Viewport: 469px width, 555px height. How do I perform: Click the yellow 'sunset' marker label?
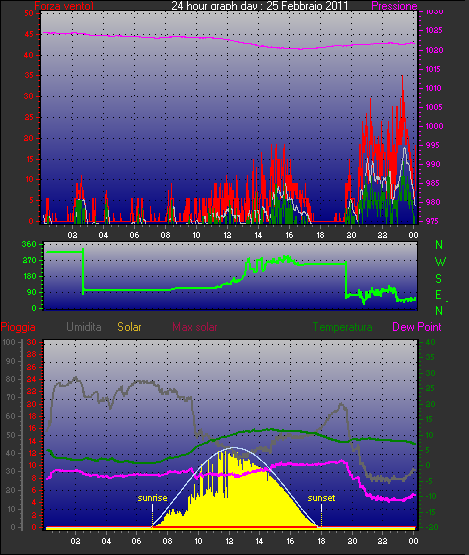[x=321, y=498]
